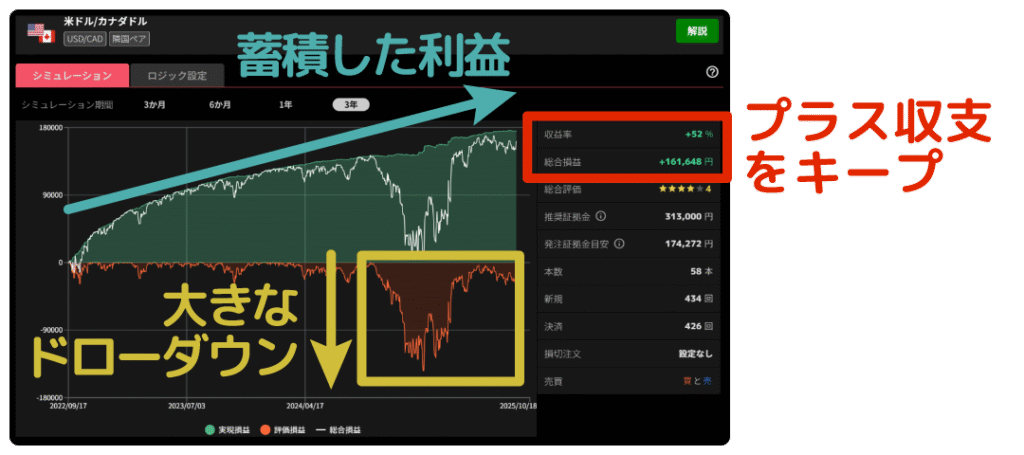Click the 総合損益 +161,648 円 value

click(685, 161)
